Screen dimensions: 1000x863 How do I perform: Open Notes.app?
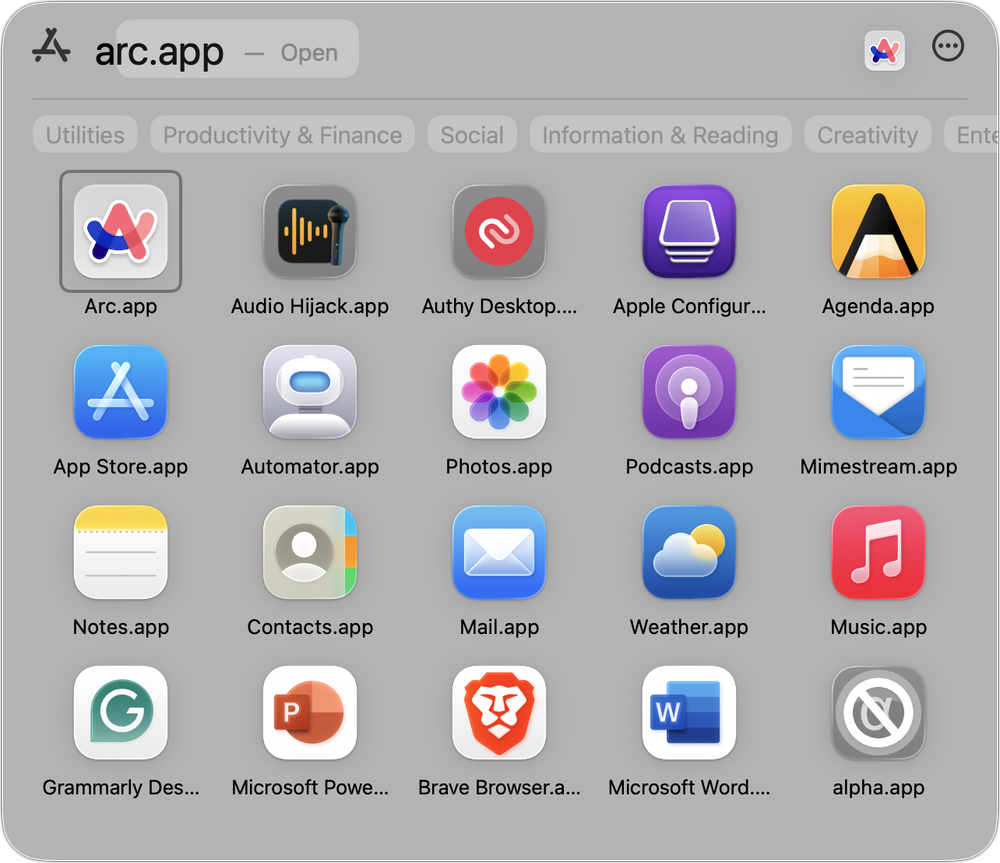pos(121,552)
